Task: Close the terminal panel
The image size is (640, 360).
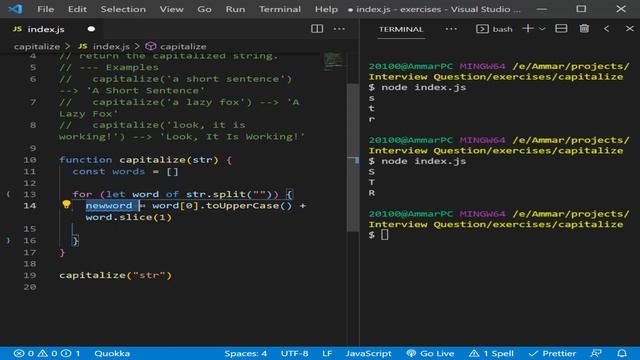Action: tap(629, 29)
